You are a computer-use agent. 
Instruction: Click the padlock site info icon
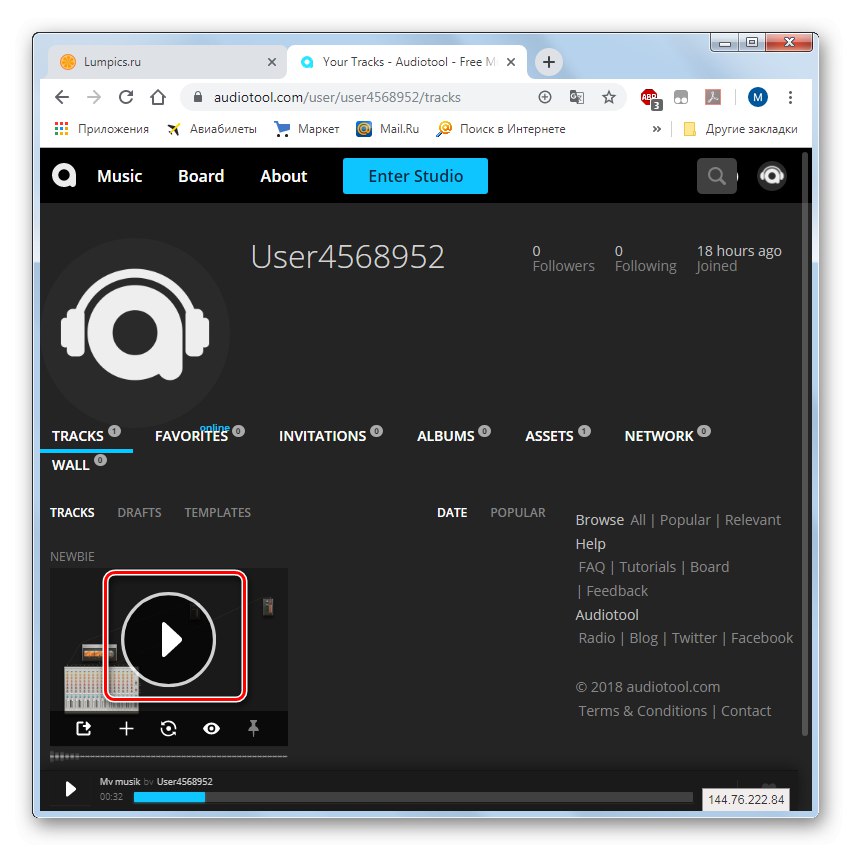[x=198, y=97]
